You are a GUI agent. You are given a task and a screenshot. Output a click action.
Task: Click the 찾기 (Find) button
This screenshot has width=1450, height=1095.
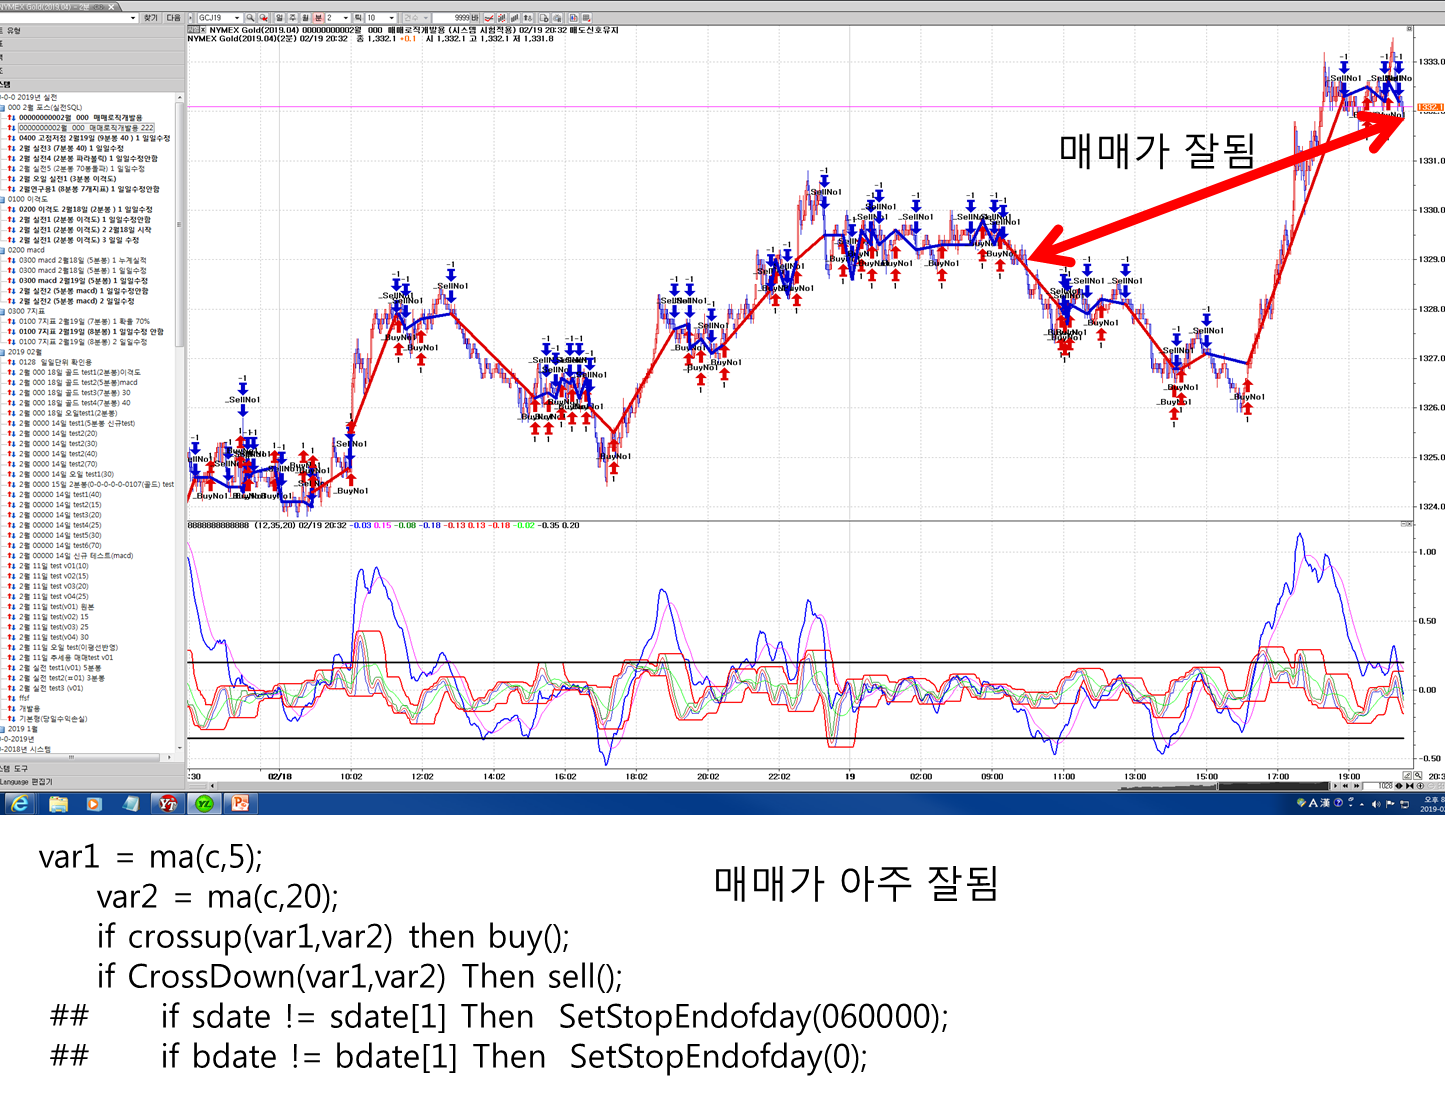point(150,18)
